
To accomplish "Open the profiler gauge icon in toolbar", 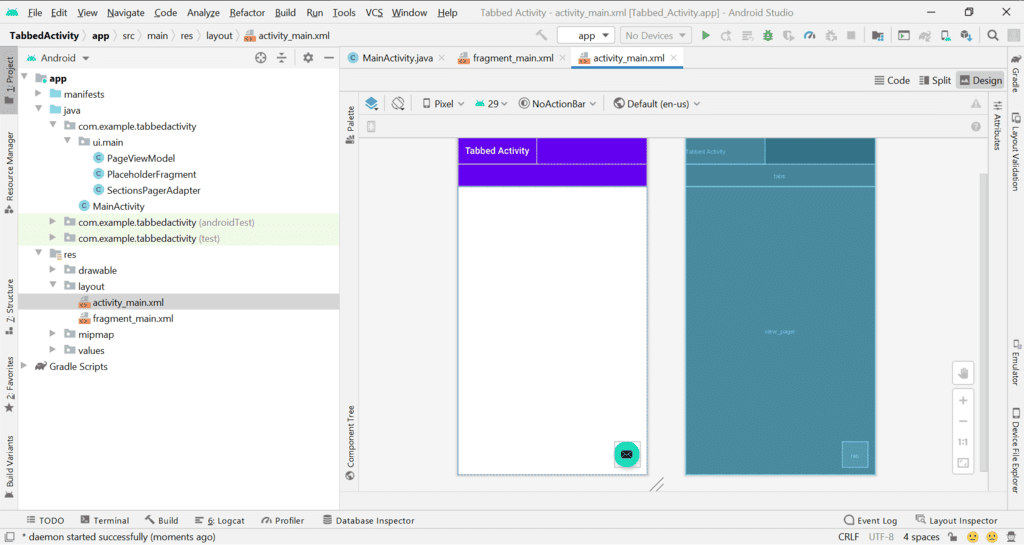I will pyautogui.click(x=810, y=35).
